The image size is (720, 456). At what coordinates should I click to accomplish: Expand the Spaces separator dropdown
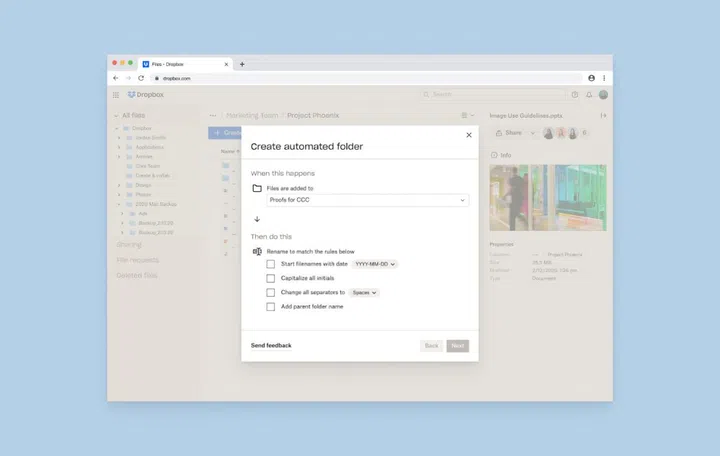(364, 293)
